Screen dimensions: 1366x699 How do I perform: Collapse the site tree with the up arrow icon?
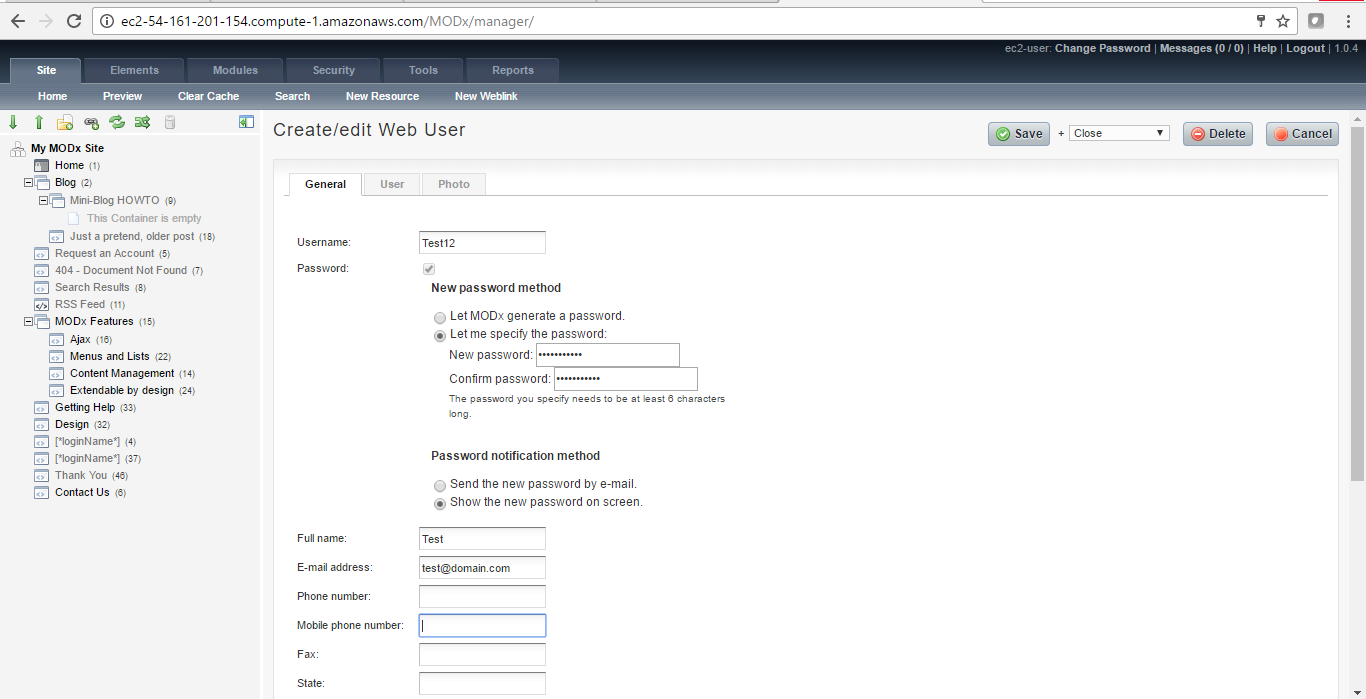point(39,122)
